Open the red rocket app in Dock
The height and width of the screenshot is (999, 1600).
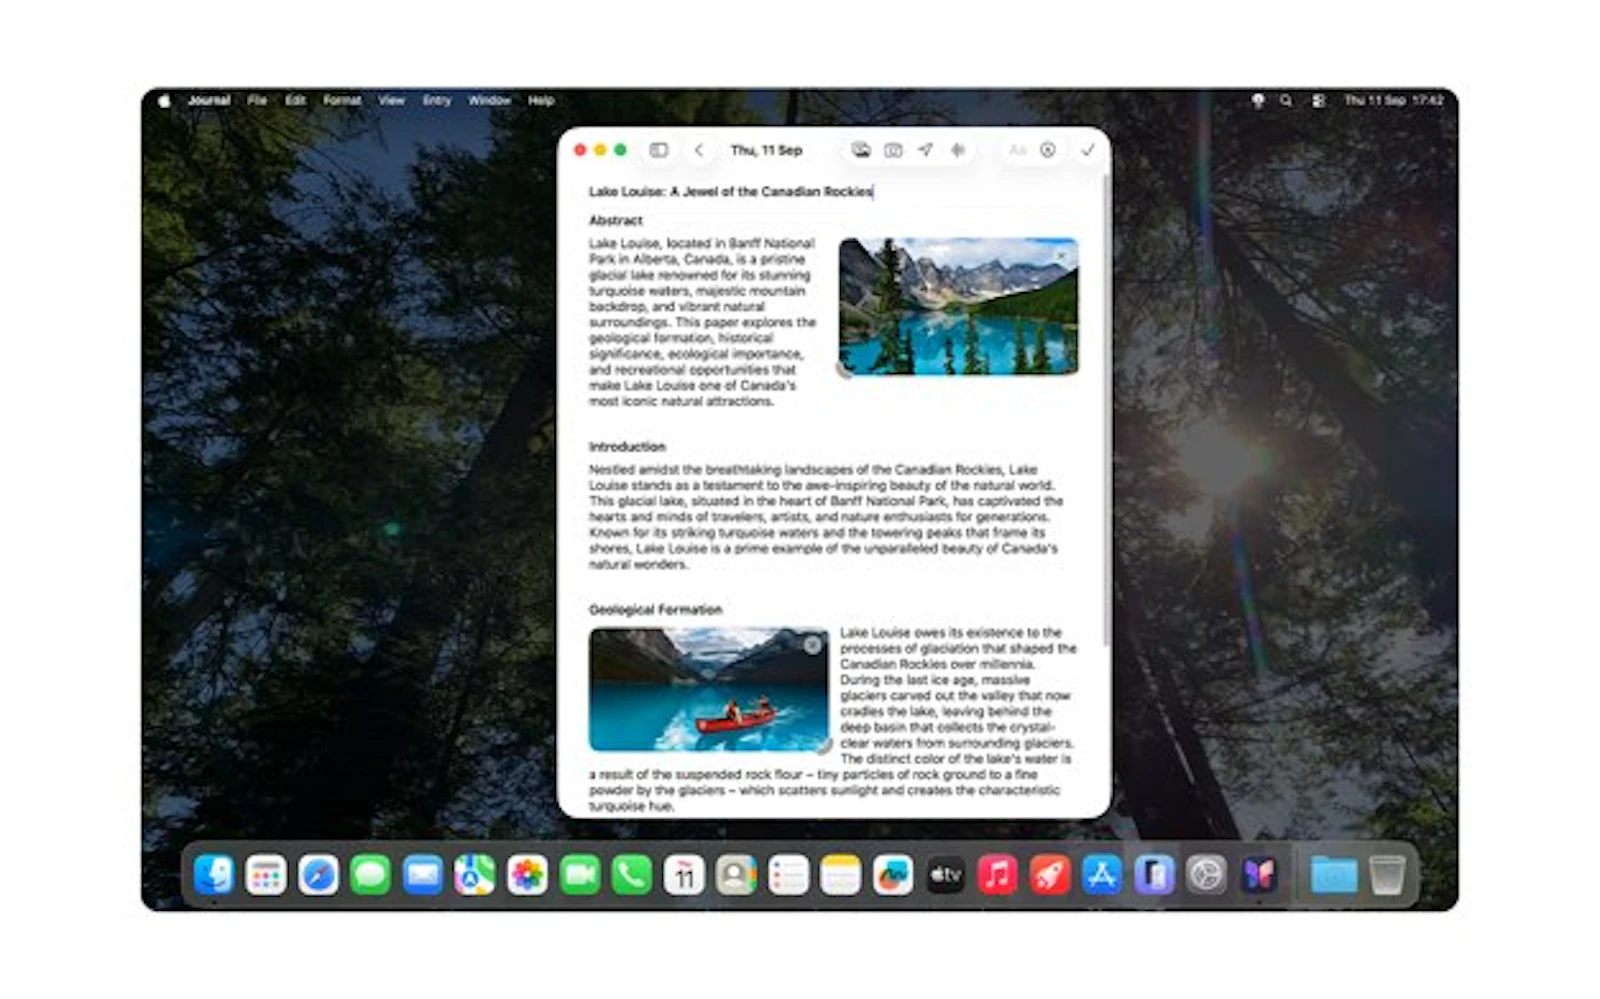pos(1049,875)
